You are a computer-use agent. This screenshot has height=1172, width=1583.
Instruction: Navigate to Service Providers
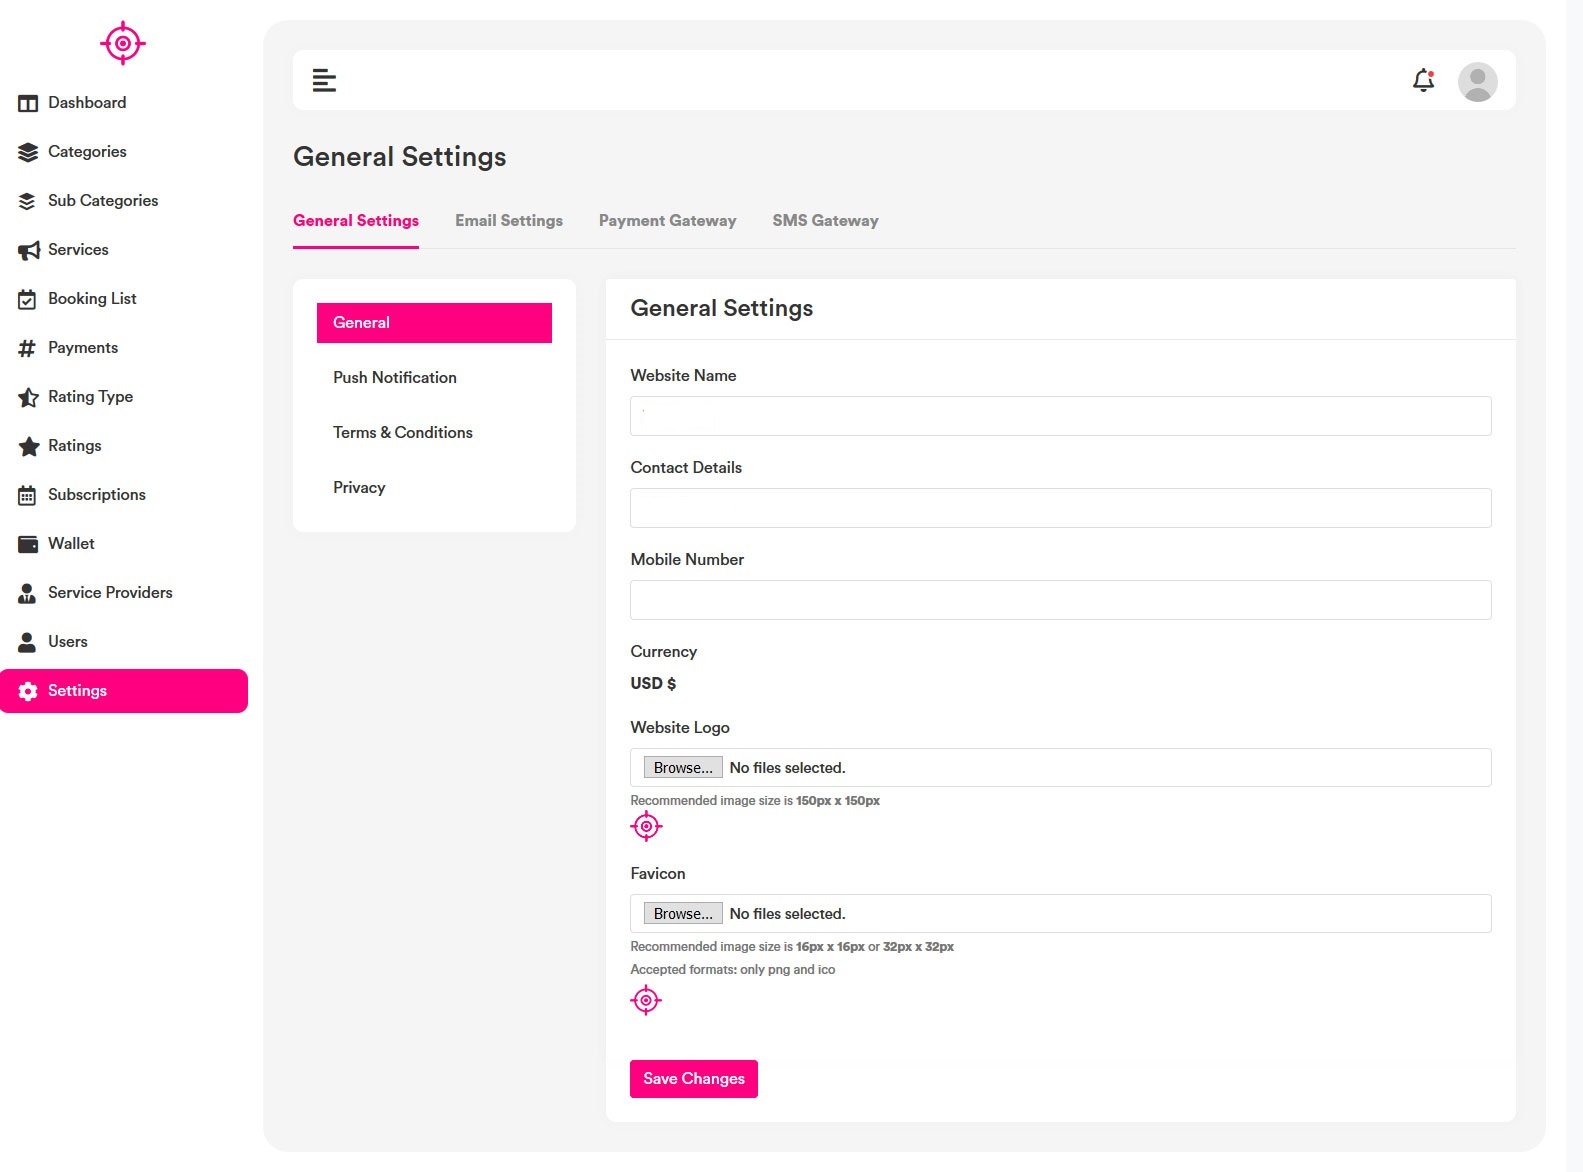point(109,593)
